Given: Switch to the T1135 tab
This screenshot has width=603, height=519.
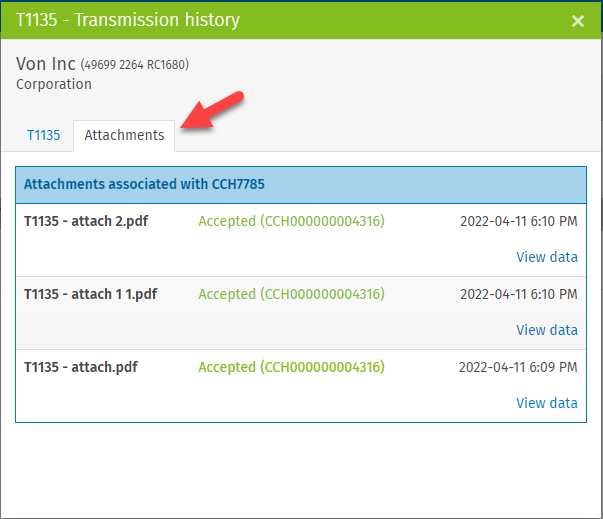Looking at the screenshot, I should pyautogui.click(x=43, y=135).
